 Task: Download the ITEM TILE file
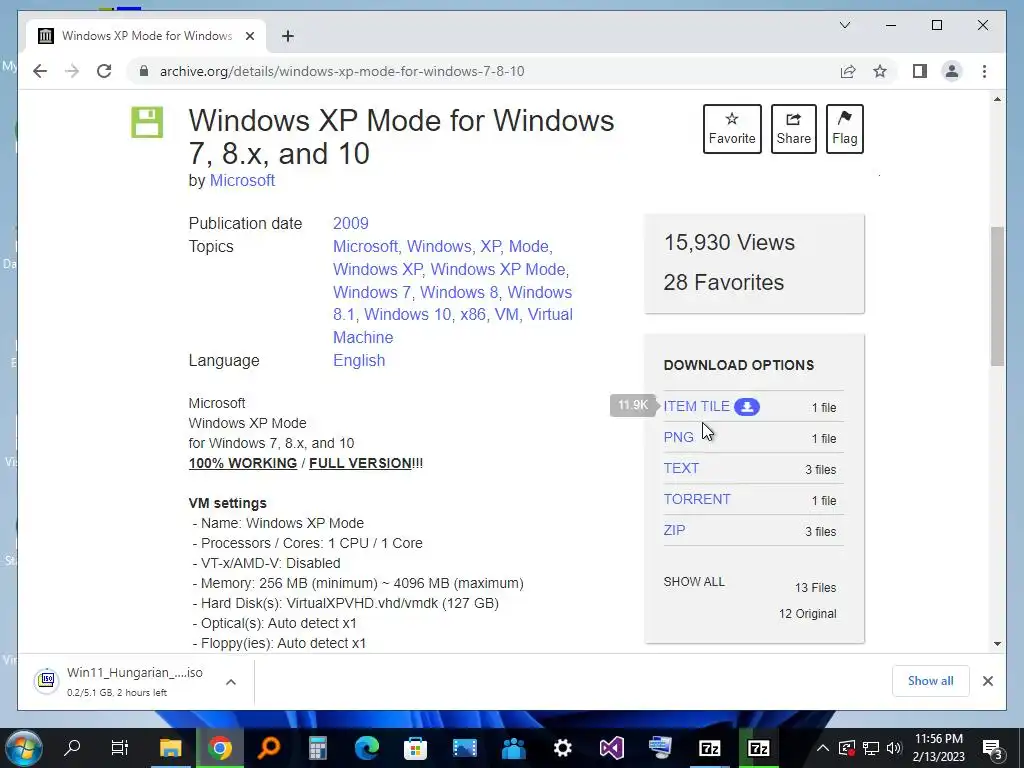click(696, 406)
